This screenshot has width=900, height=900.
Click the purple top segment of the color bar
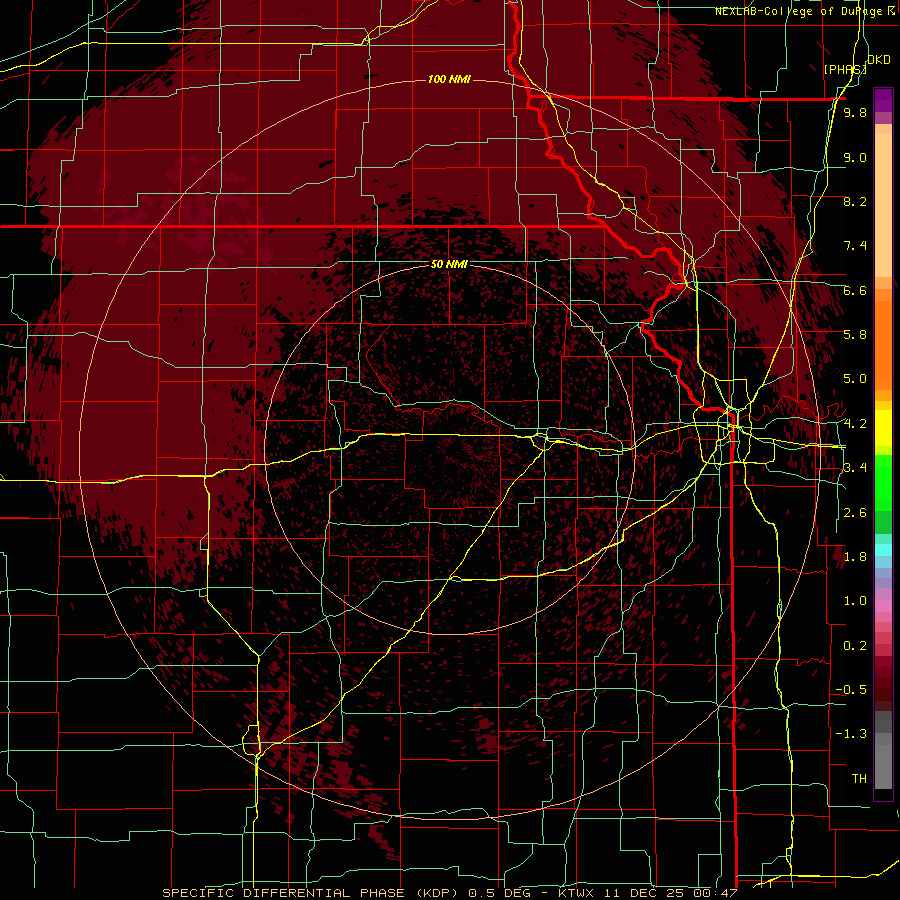point(883,100)
